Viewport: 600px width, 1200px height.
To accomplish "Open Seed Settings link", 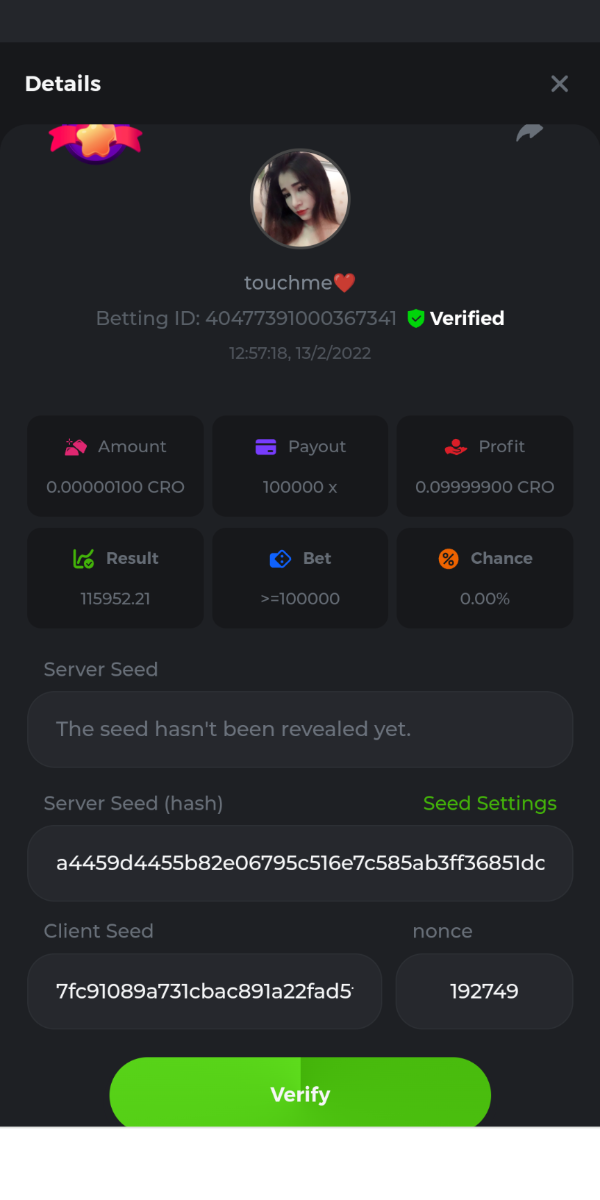I will (490, 803).
